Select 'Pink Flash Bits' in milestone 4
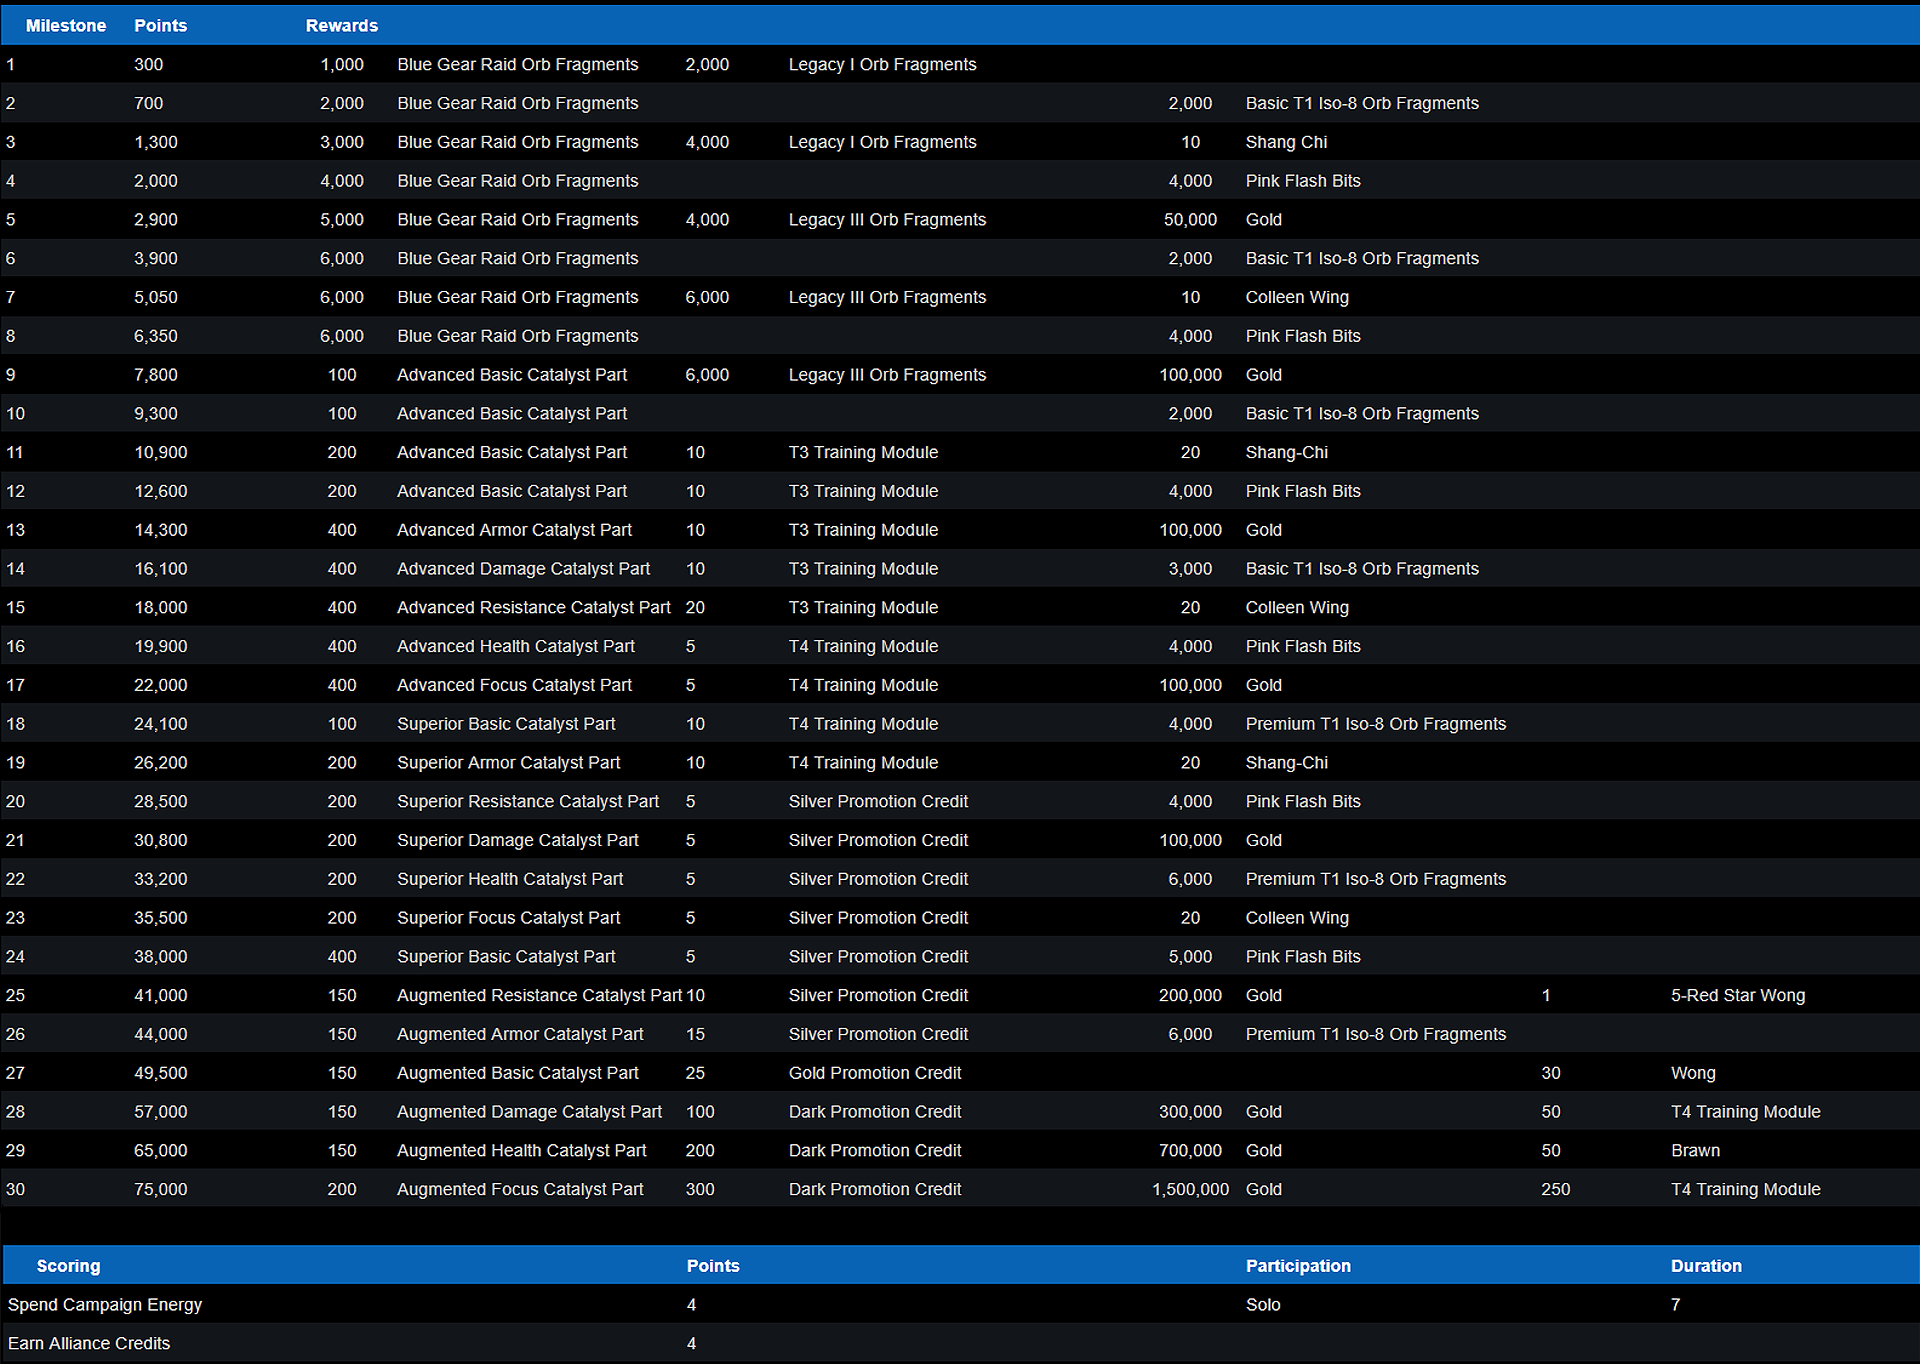This screenshot has height=1364, width=1920. (1303, 182)
